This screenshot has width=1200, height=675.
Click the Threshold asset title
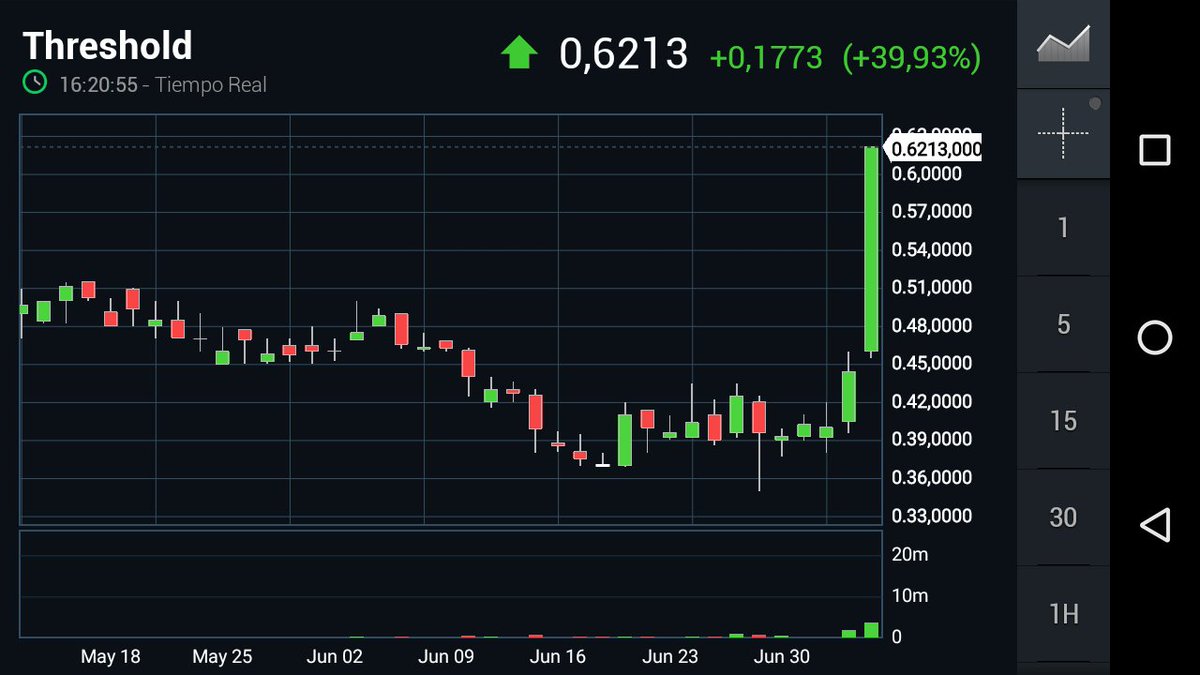(107, 46)
